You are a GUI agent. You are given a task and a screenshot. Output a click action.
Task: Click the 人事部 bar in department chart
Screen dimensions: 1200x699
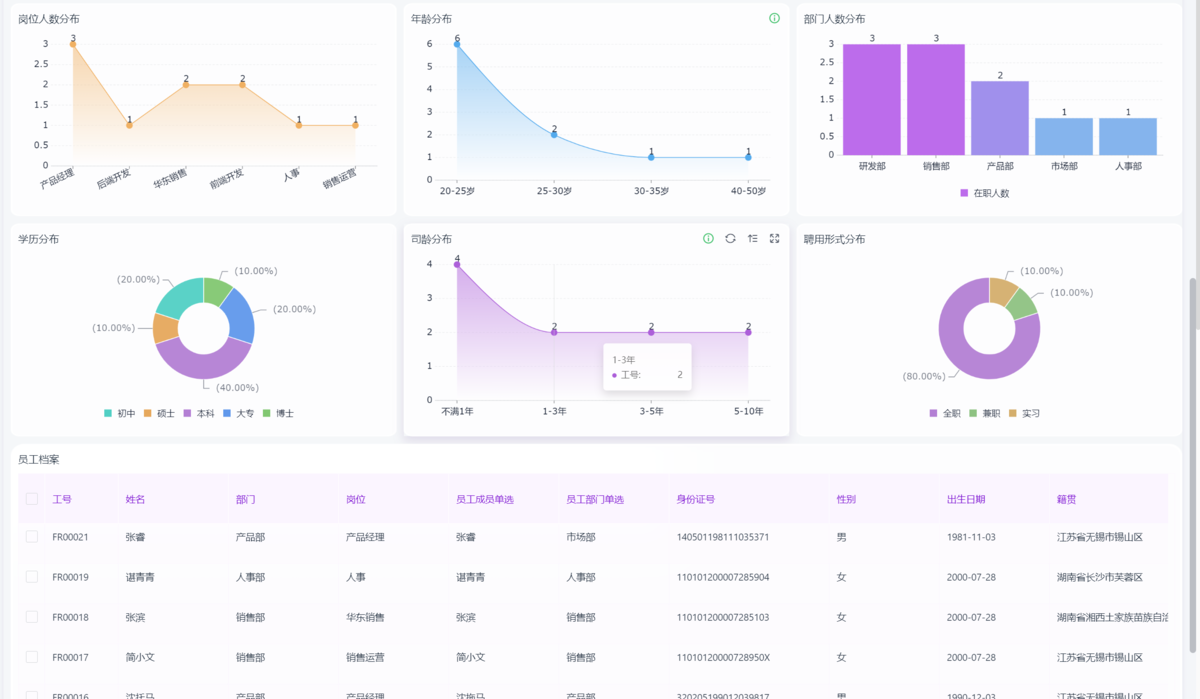(1128, 137)
